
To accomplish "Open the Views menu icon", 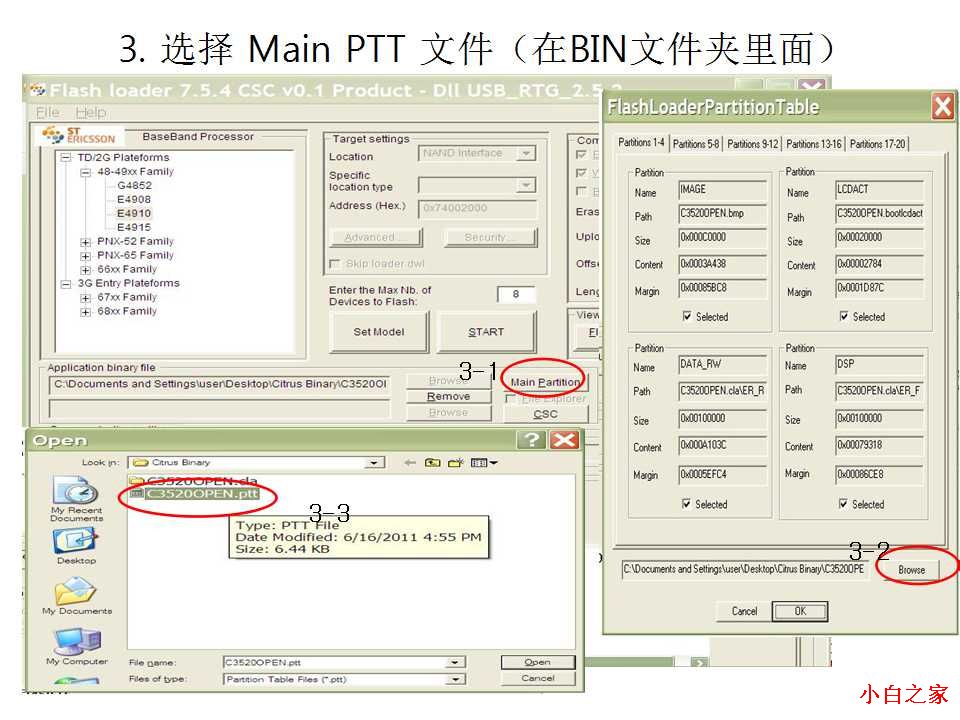I will click(484, 463).
